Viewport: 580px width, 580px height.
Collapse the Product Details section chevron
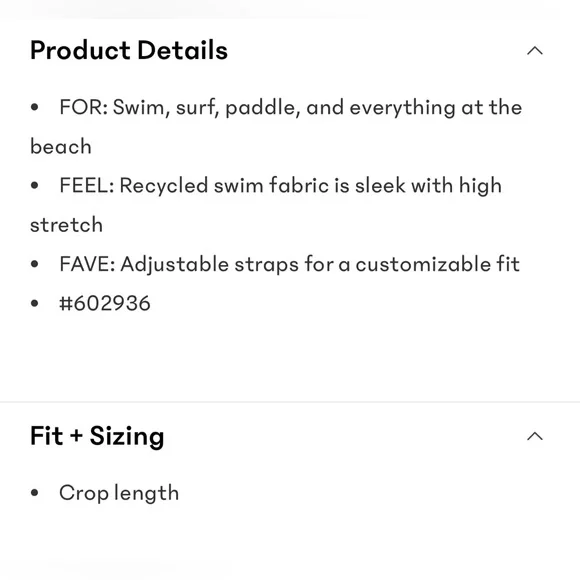click(x=535, y=51)
